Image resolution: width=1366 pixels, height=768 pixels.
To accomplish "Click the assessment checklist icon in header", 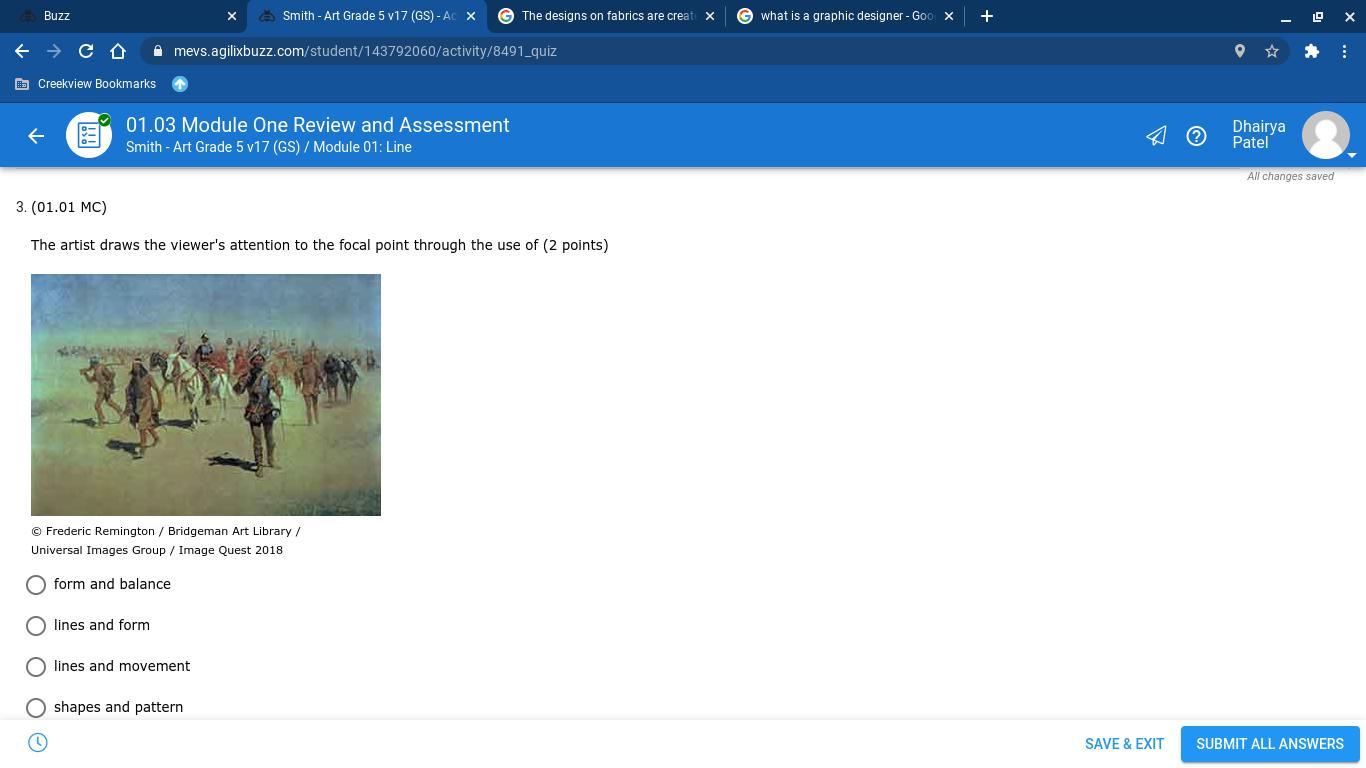I will [89, 135].
